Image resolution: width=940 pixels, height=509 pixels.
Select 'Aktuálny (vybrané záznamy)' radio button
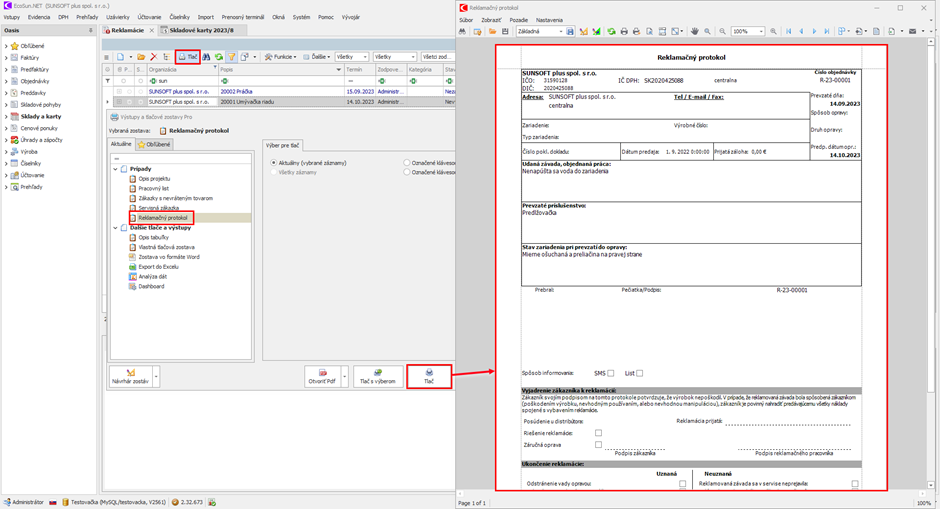pos(273,161)
